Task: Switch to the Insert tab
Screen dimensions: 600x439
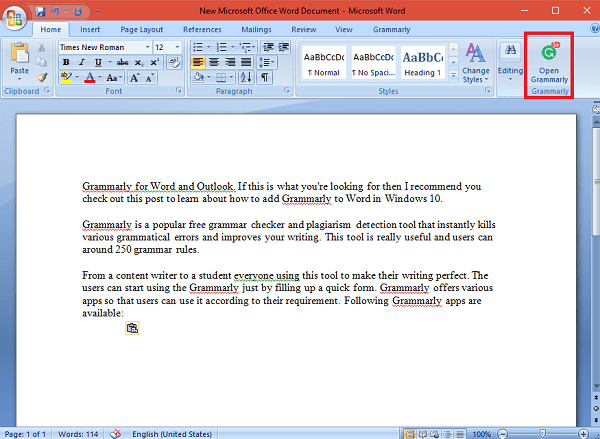Action: (90, 29)
